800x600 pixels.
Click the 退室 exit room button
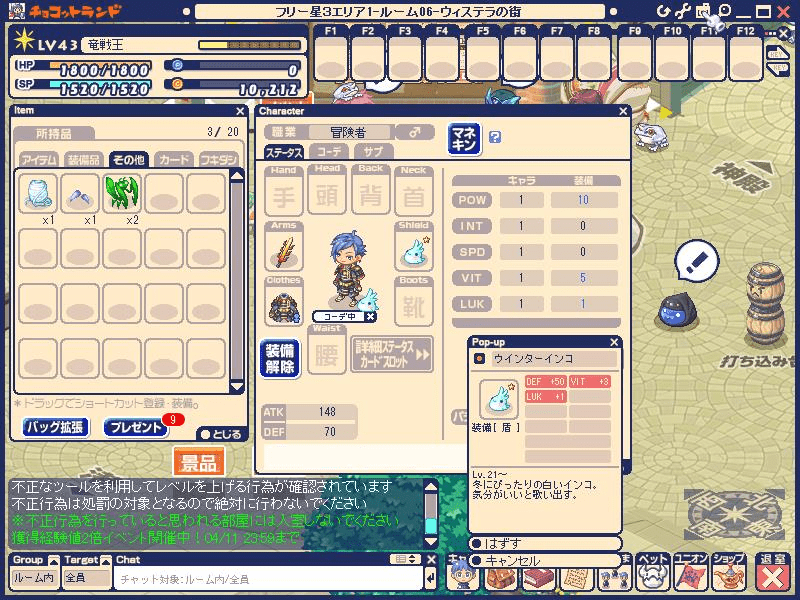pos(772,572)
